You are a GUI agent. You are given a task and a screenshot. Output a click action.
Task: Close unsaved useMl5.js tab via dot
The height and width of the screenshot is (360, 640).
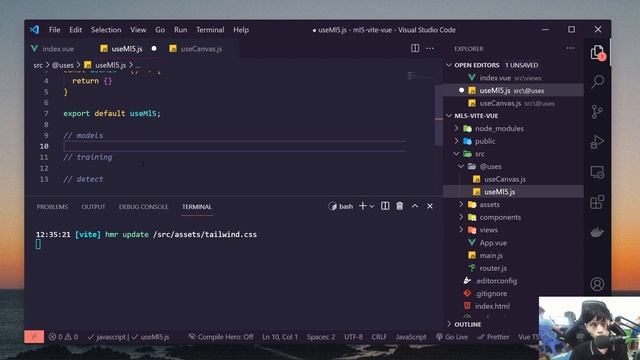pyautogui.click(x=154, y=49)
